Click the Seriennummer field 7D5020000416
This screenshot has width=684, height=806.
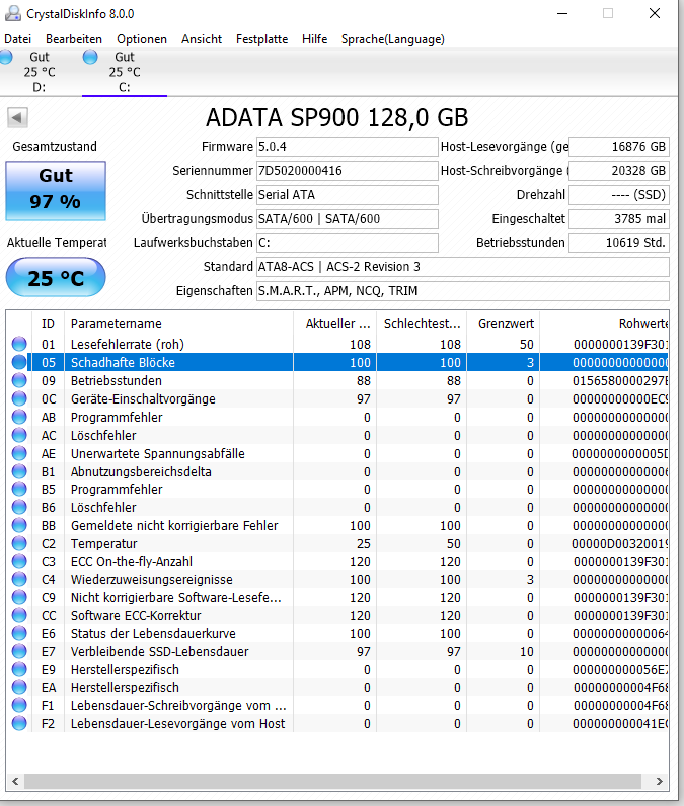347,171
